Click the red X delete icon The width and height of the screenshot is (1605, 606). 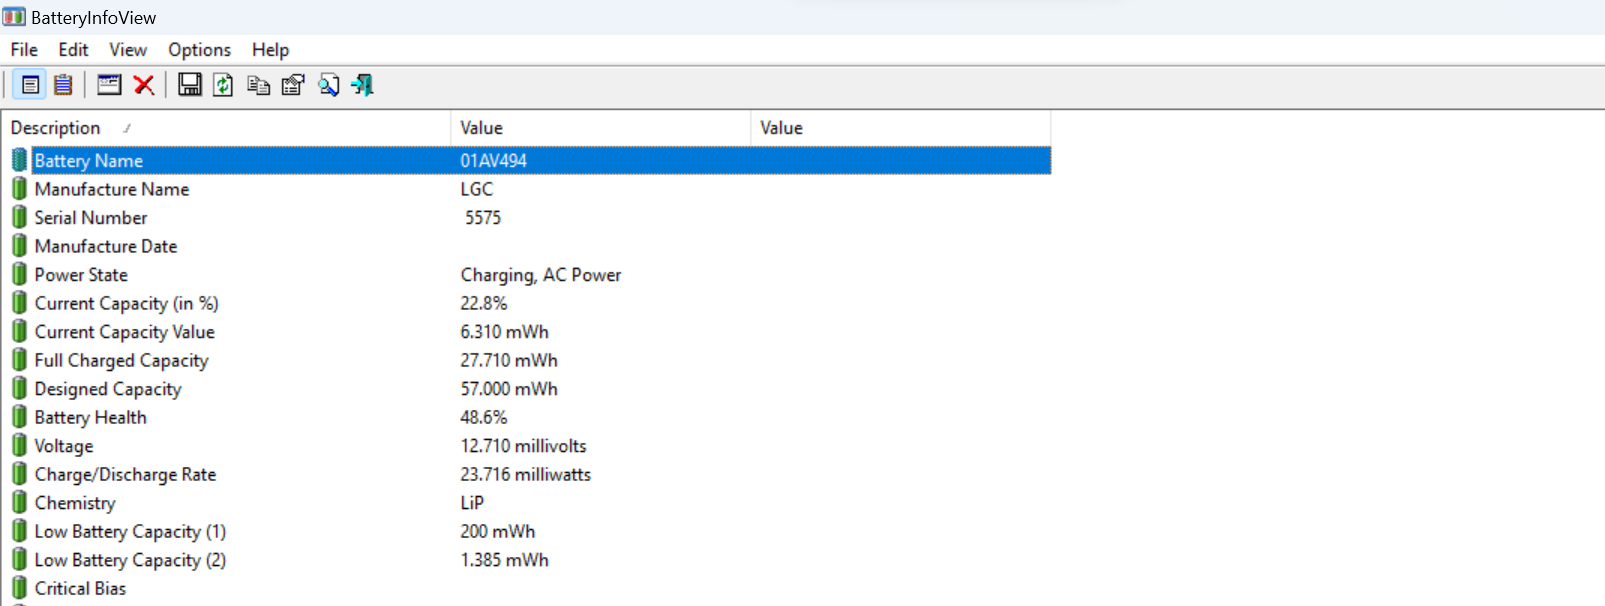pos(144,85)
